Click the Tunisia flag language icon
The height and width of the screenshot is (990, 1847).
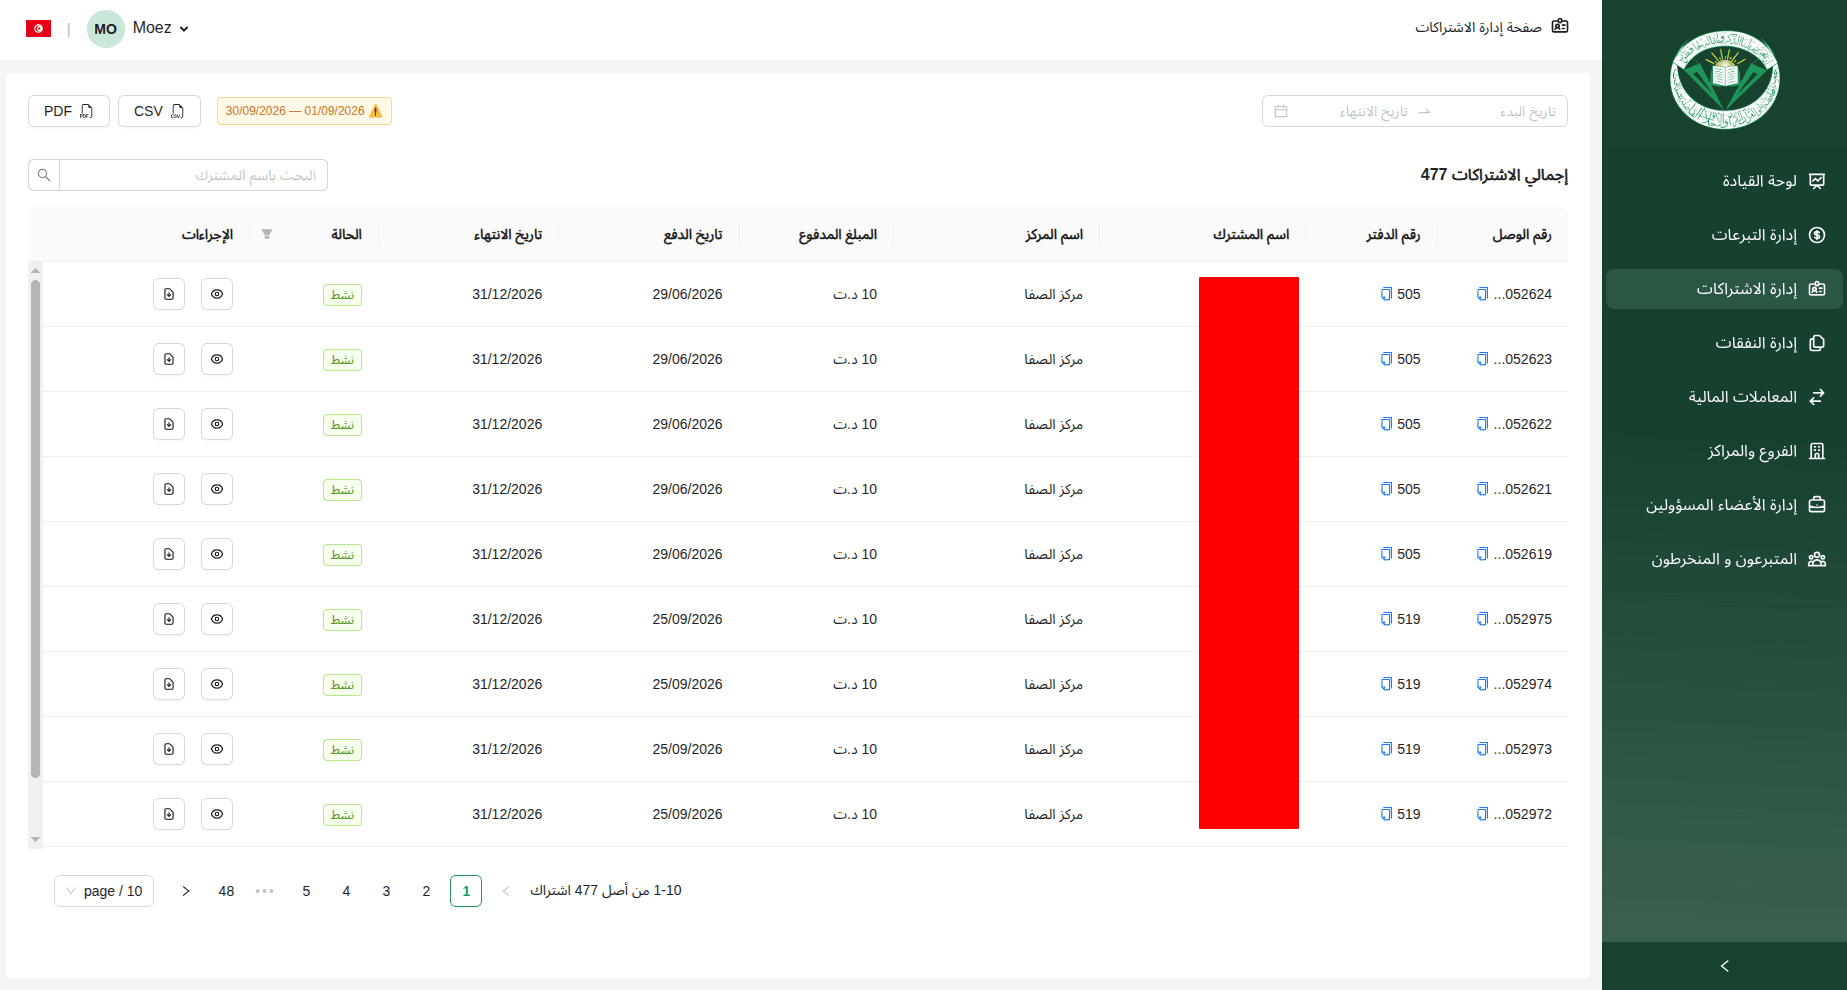tap(38, 28)
